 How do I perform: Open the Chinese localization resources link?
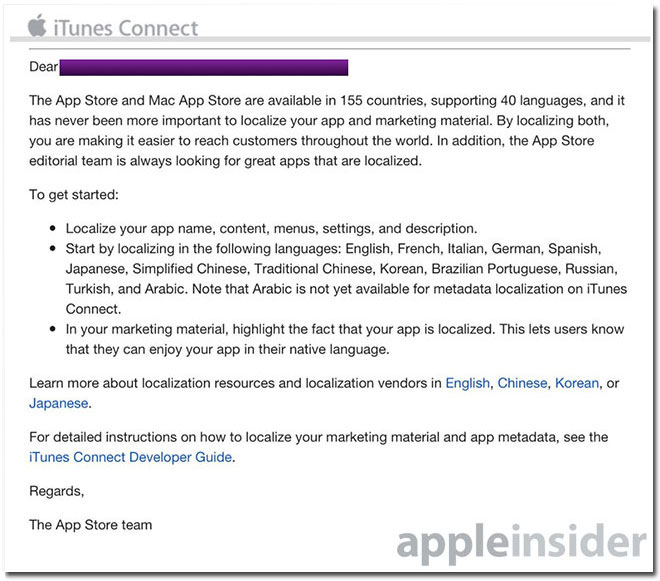pyautogui.click(x=522, y=383)
